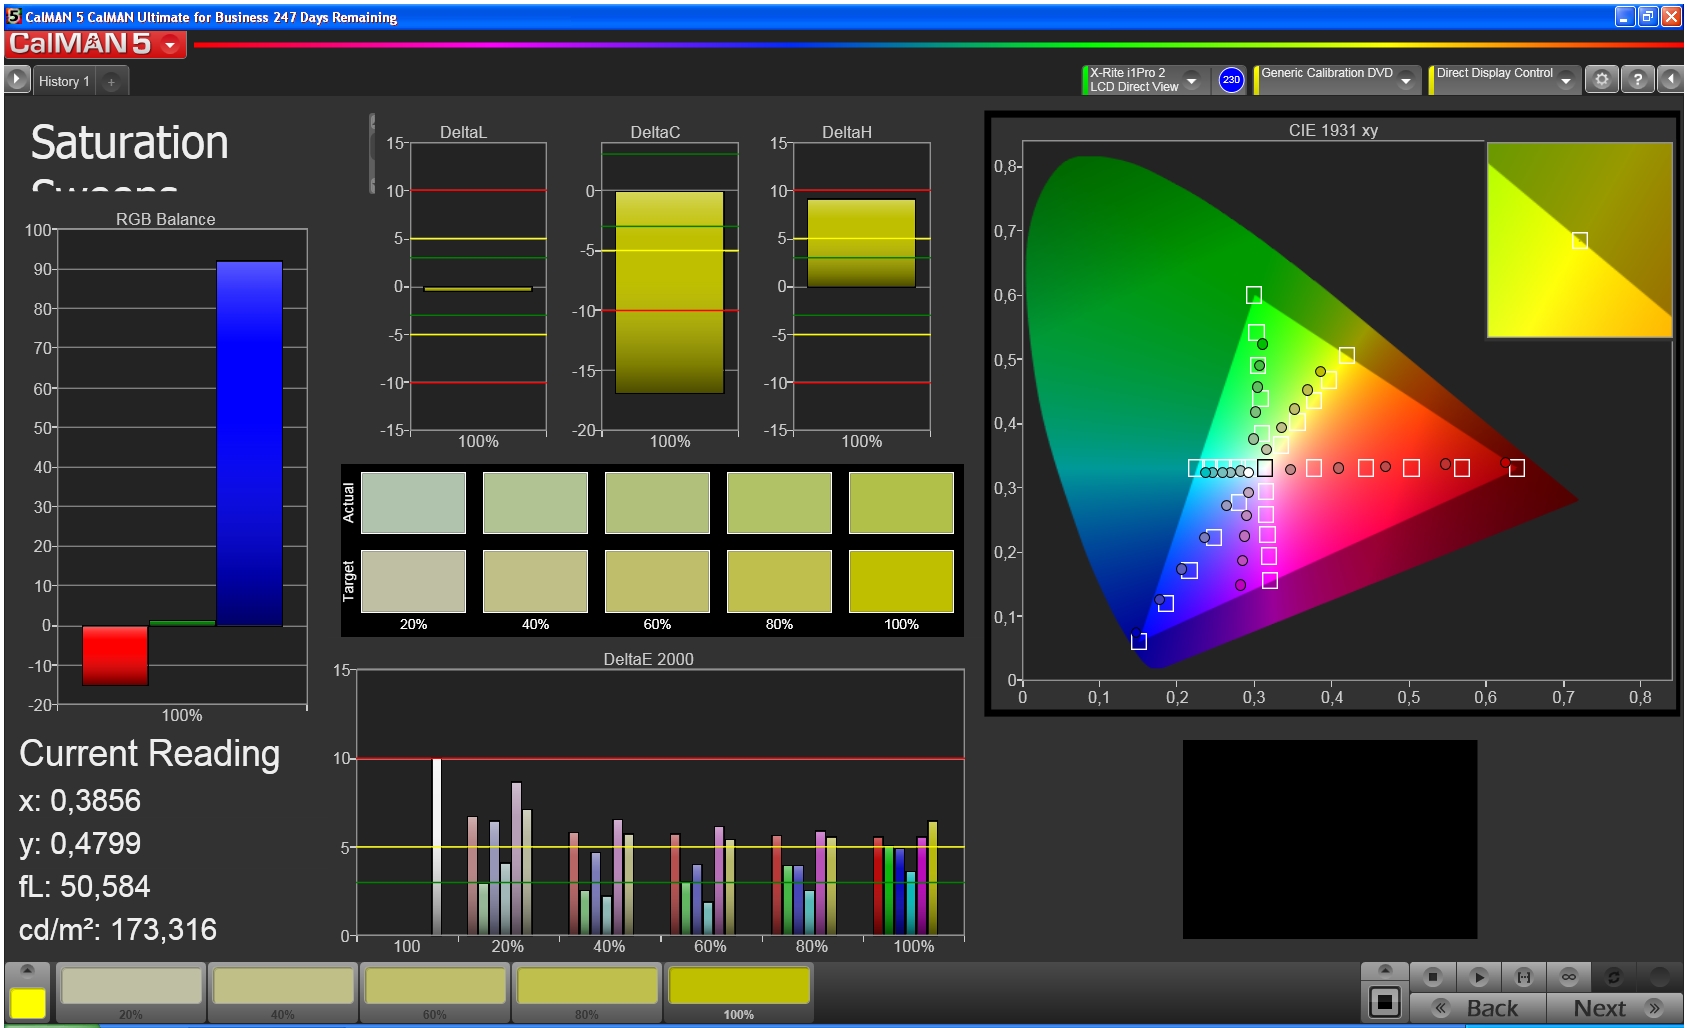The image size is (1688, 1028).
Task: Click the blue 230 meter status indicator
Action: pos(1231,80)
